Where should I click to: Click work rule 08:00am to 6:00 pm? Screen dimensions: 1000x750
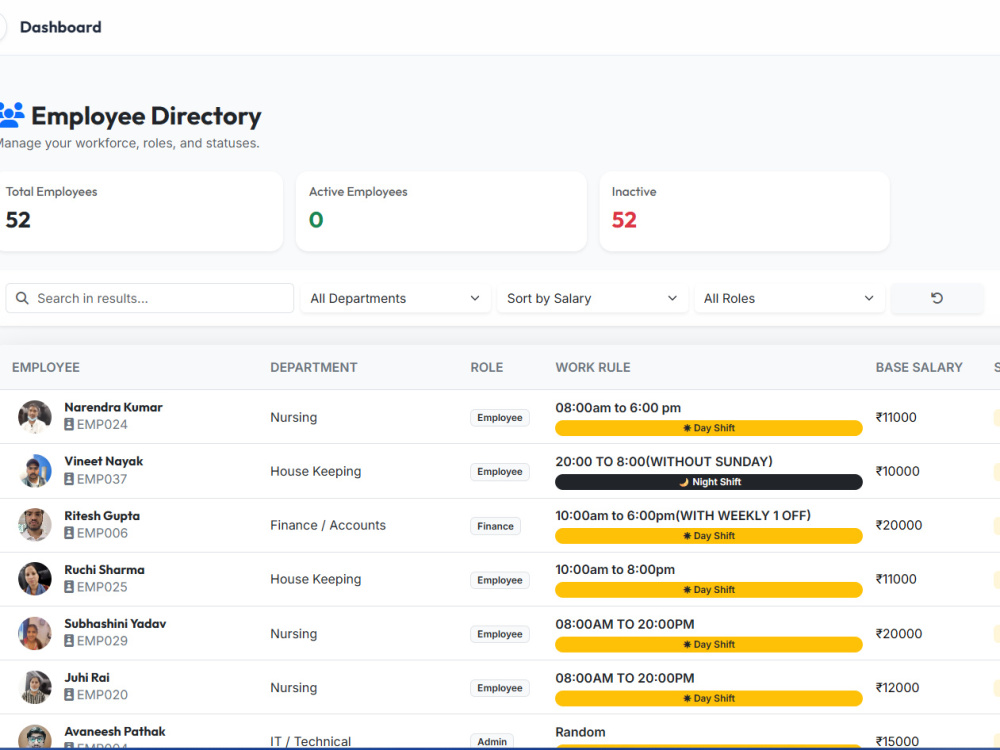coord(618,408)
